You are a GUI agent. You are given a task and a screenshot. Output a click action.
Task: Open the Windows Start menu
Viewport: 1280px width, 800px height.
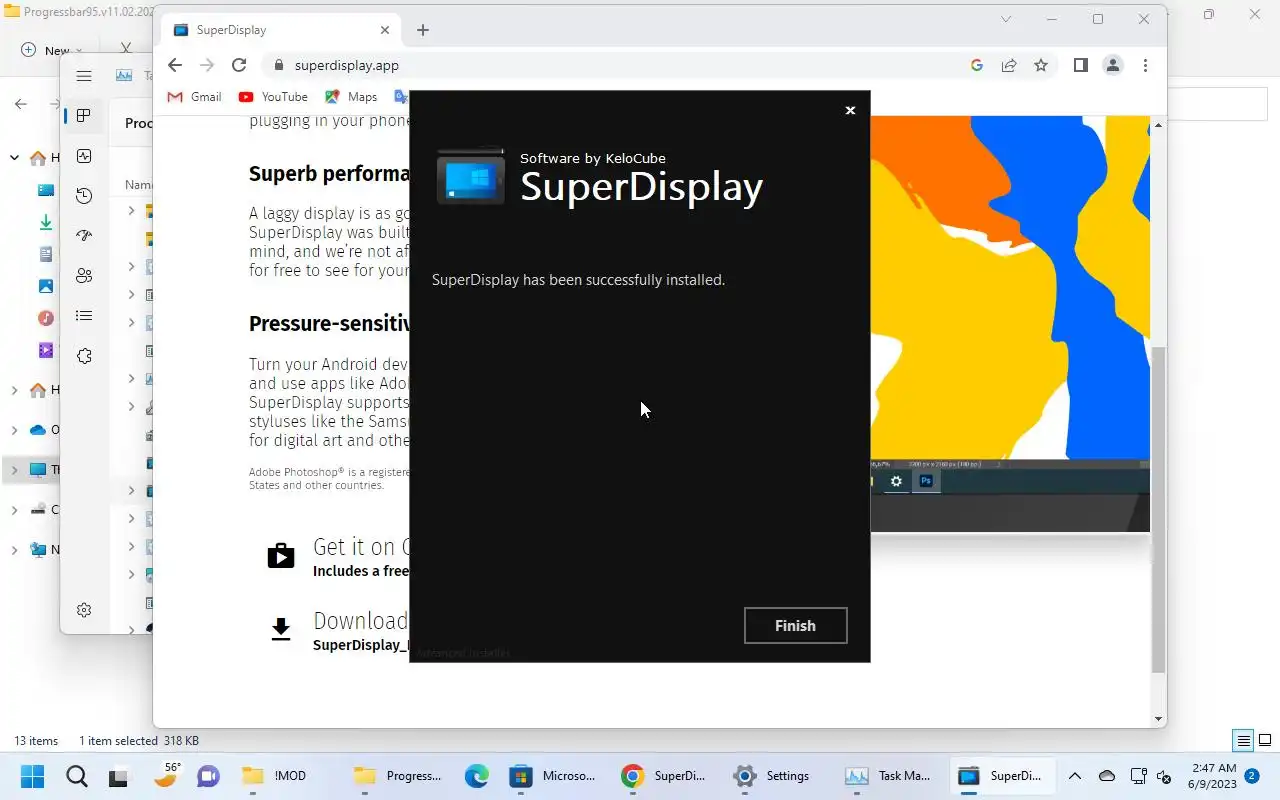pos(32,776)
